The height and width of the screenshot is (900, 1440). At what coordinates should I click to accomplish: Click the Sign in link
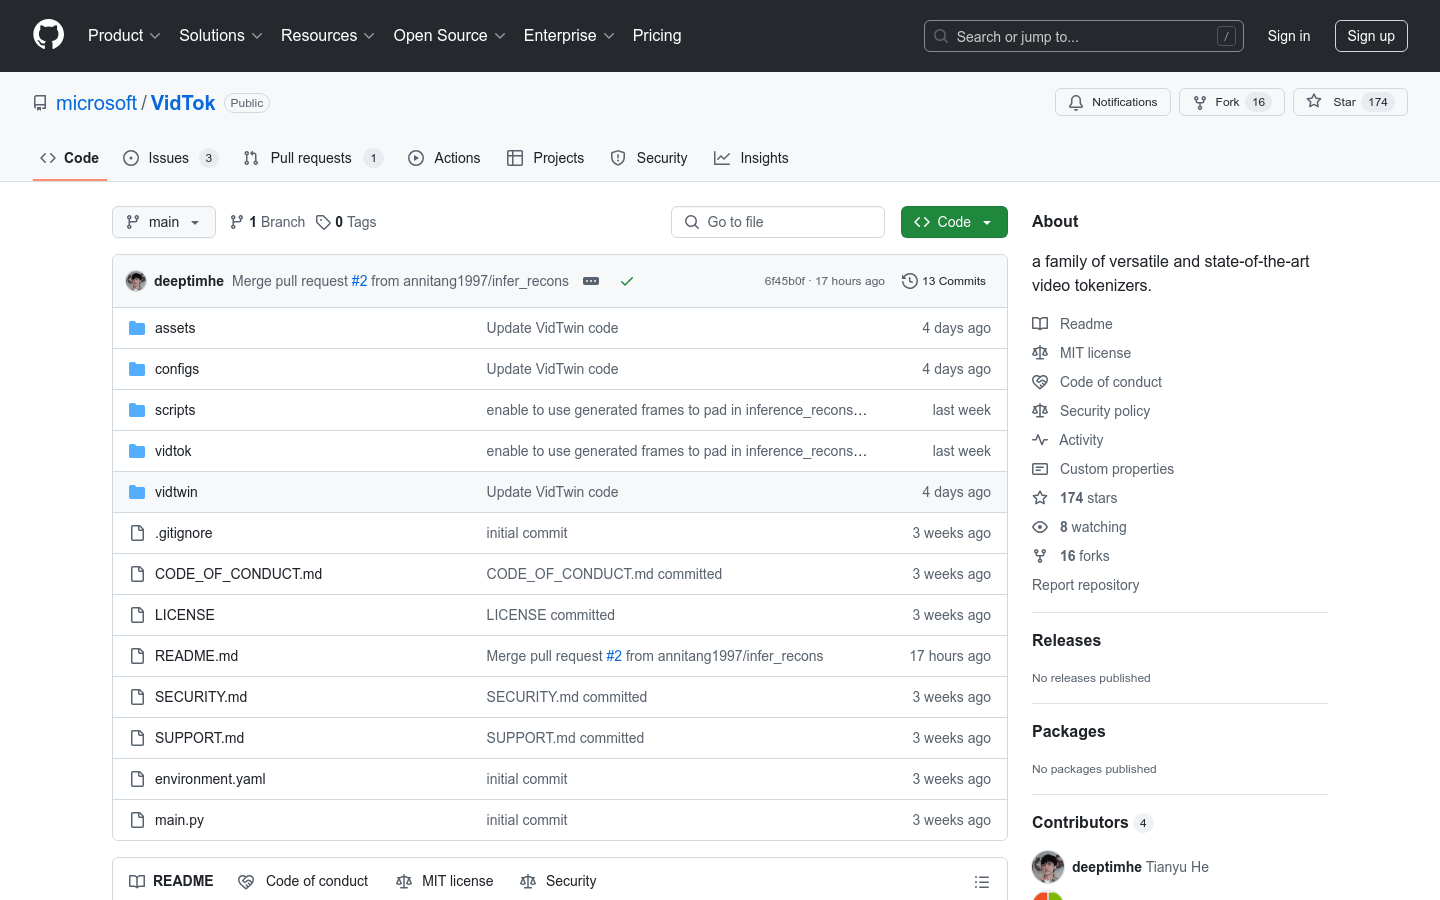click(1288, 36)
